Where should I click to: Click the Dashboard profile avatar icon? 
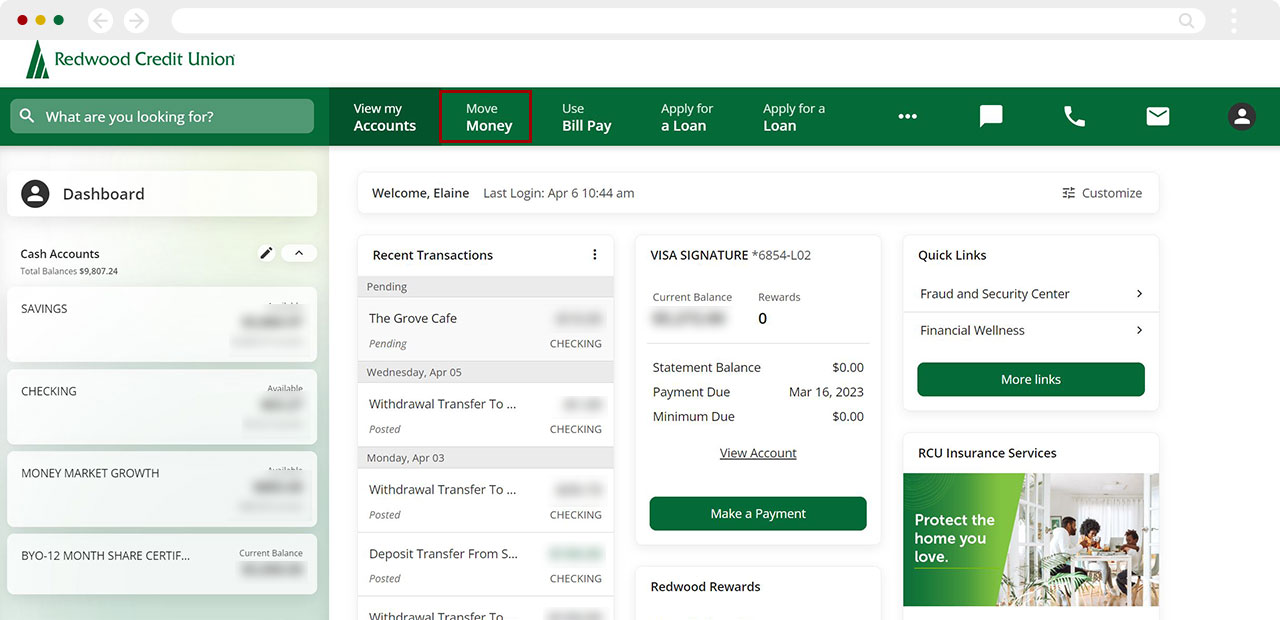[x=35, y=194]
